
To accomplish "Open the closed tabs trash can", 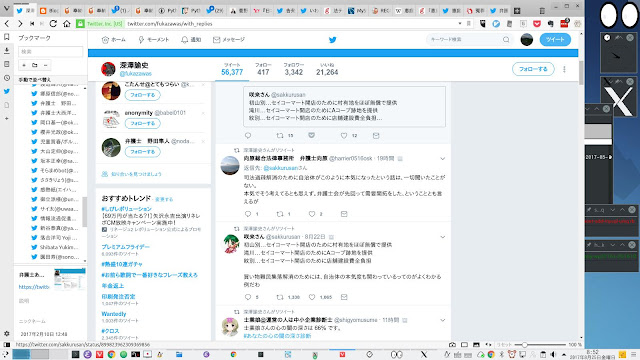I will point(542,11).
